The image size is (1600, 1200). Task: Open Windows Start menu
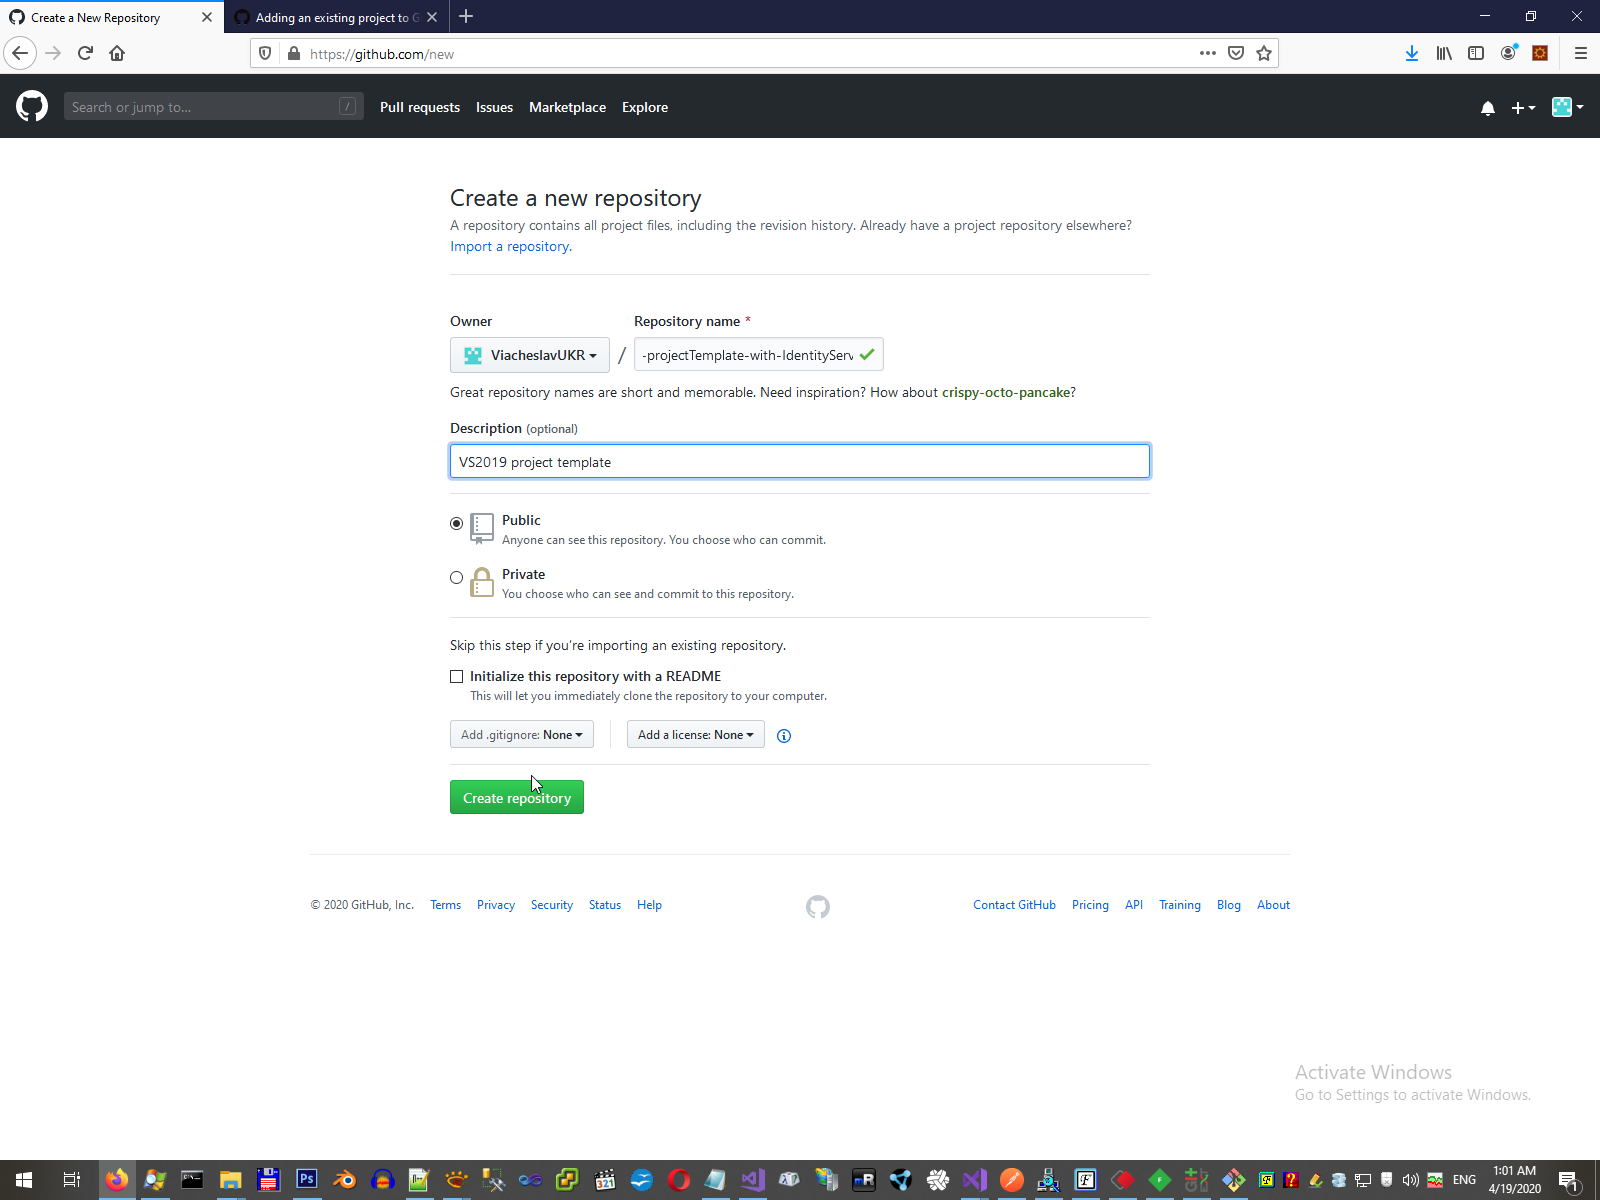point(24,1180)
